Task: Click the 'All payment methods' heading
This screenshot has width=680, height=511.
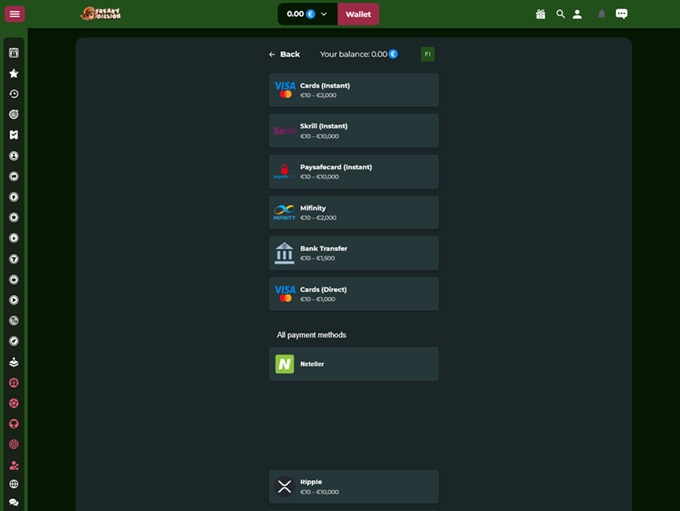Action: tap(311, 335)
